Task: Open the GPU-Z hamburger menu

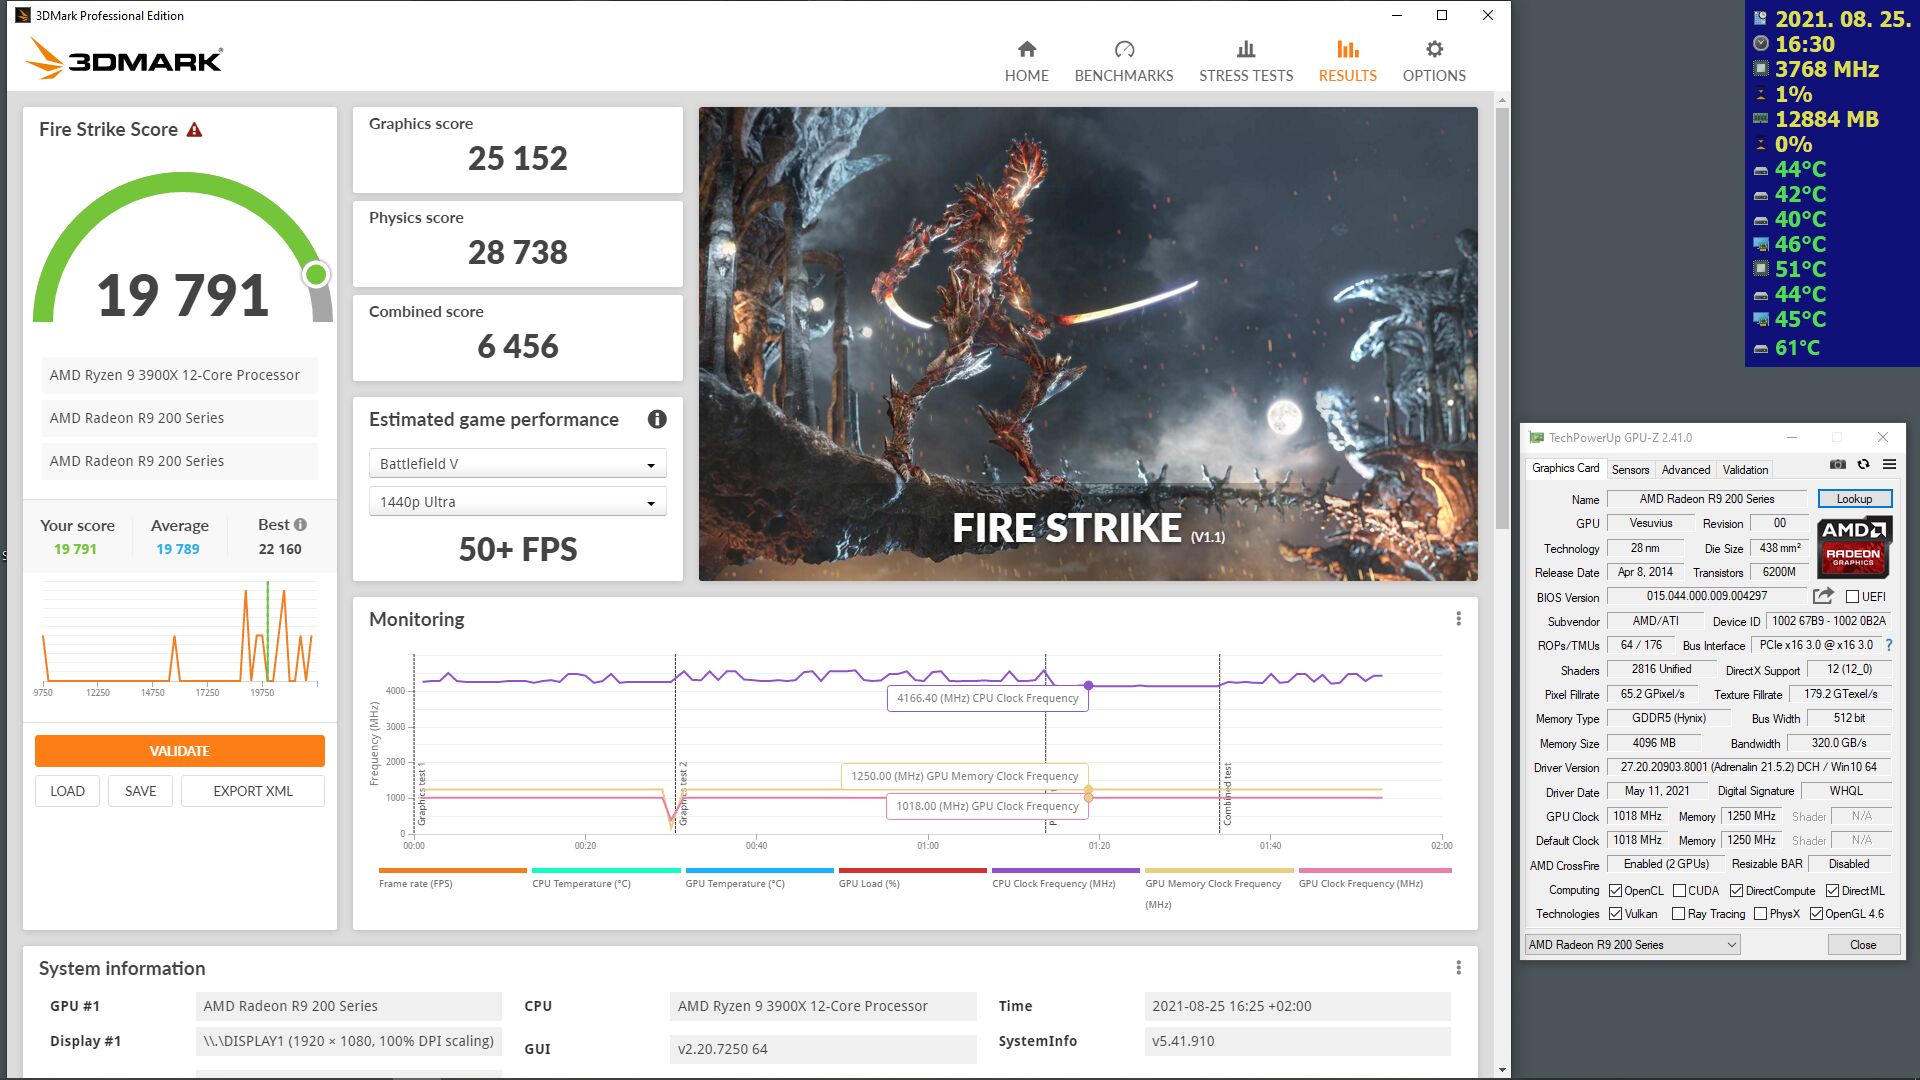Action: coord(1889,464)
